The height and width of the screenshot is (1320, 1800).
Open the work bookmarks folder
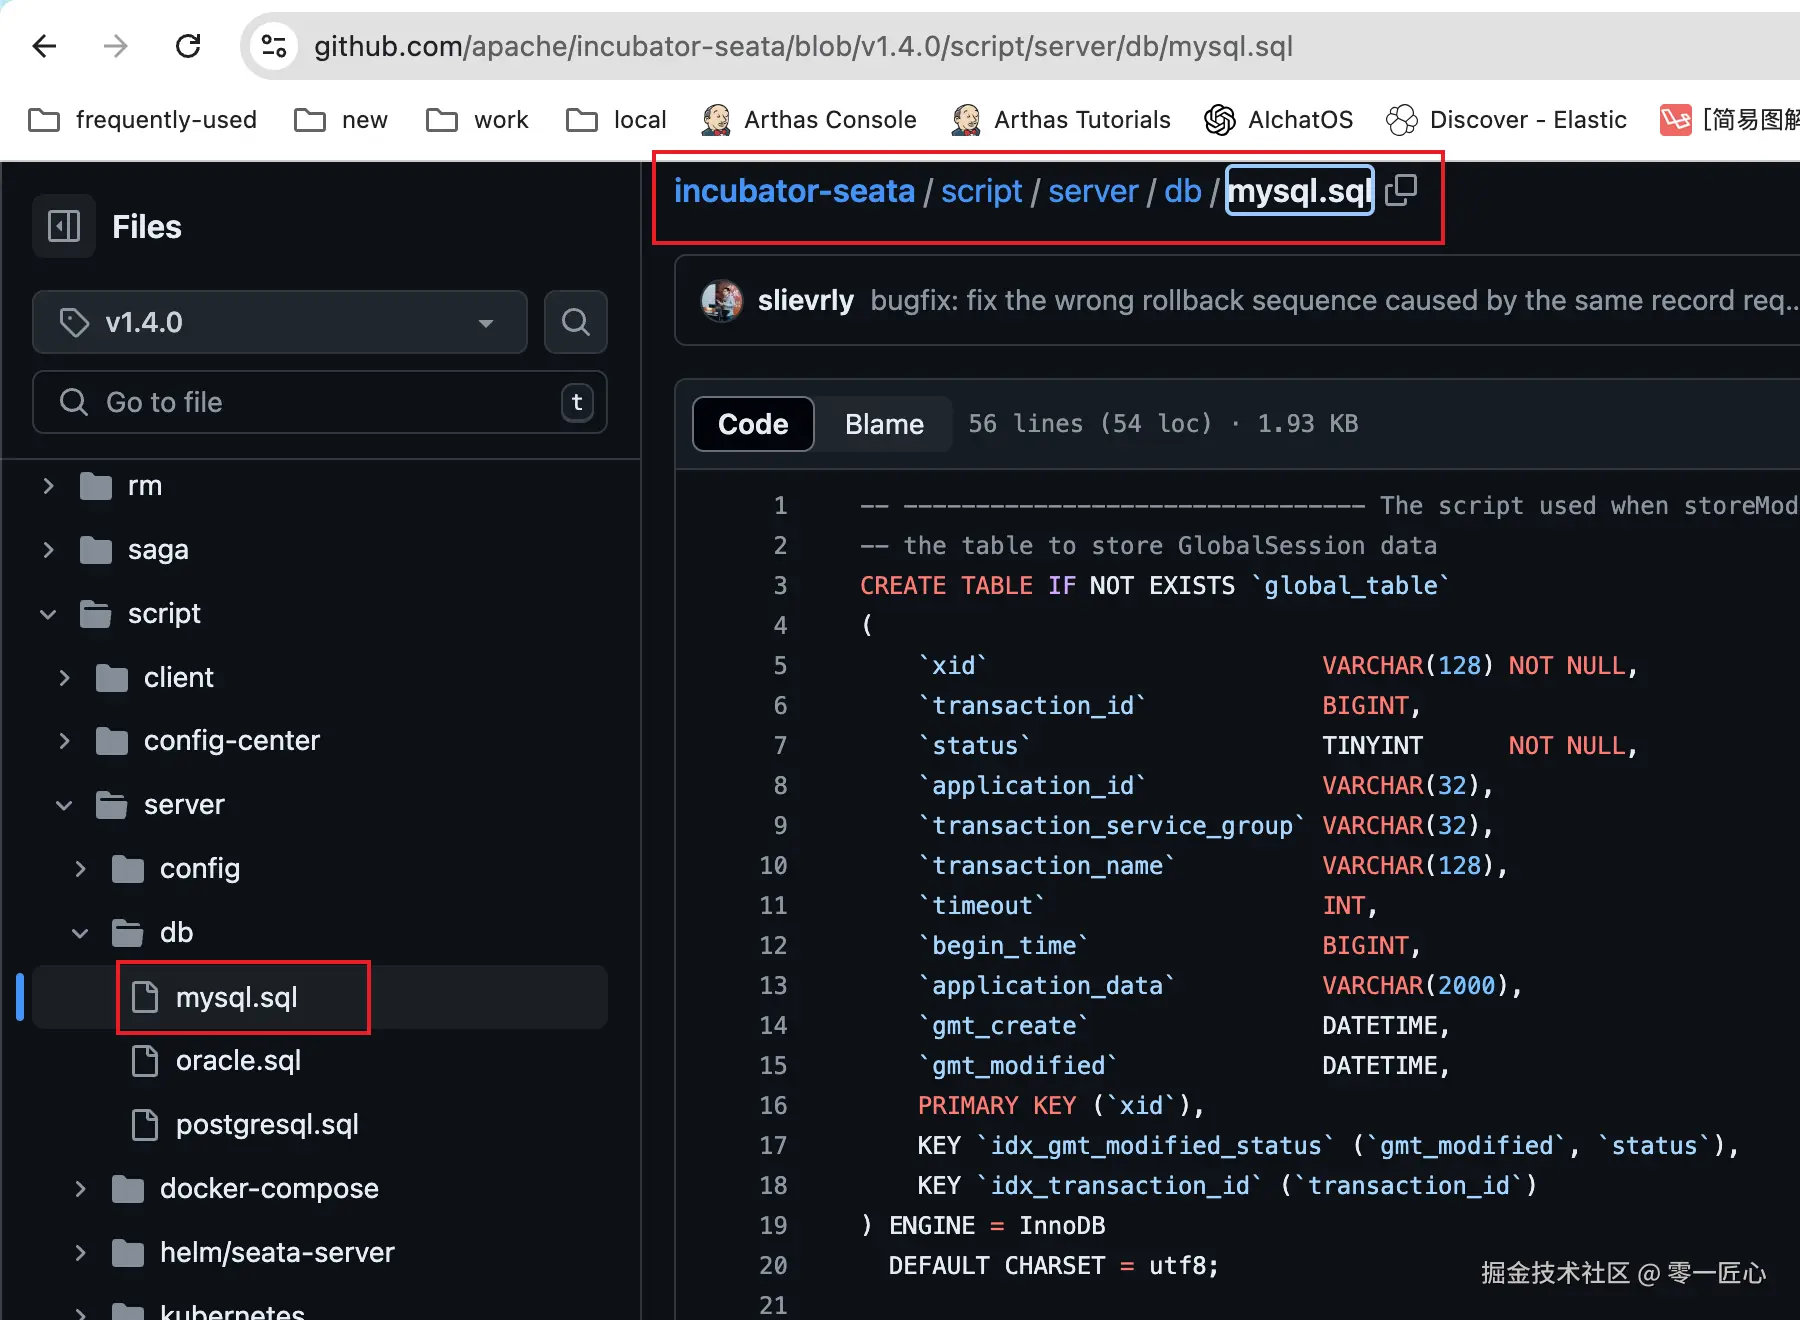coord(477,120)
